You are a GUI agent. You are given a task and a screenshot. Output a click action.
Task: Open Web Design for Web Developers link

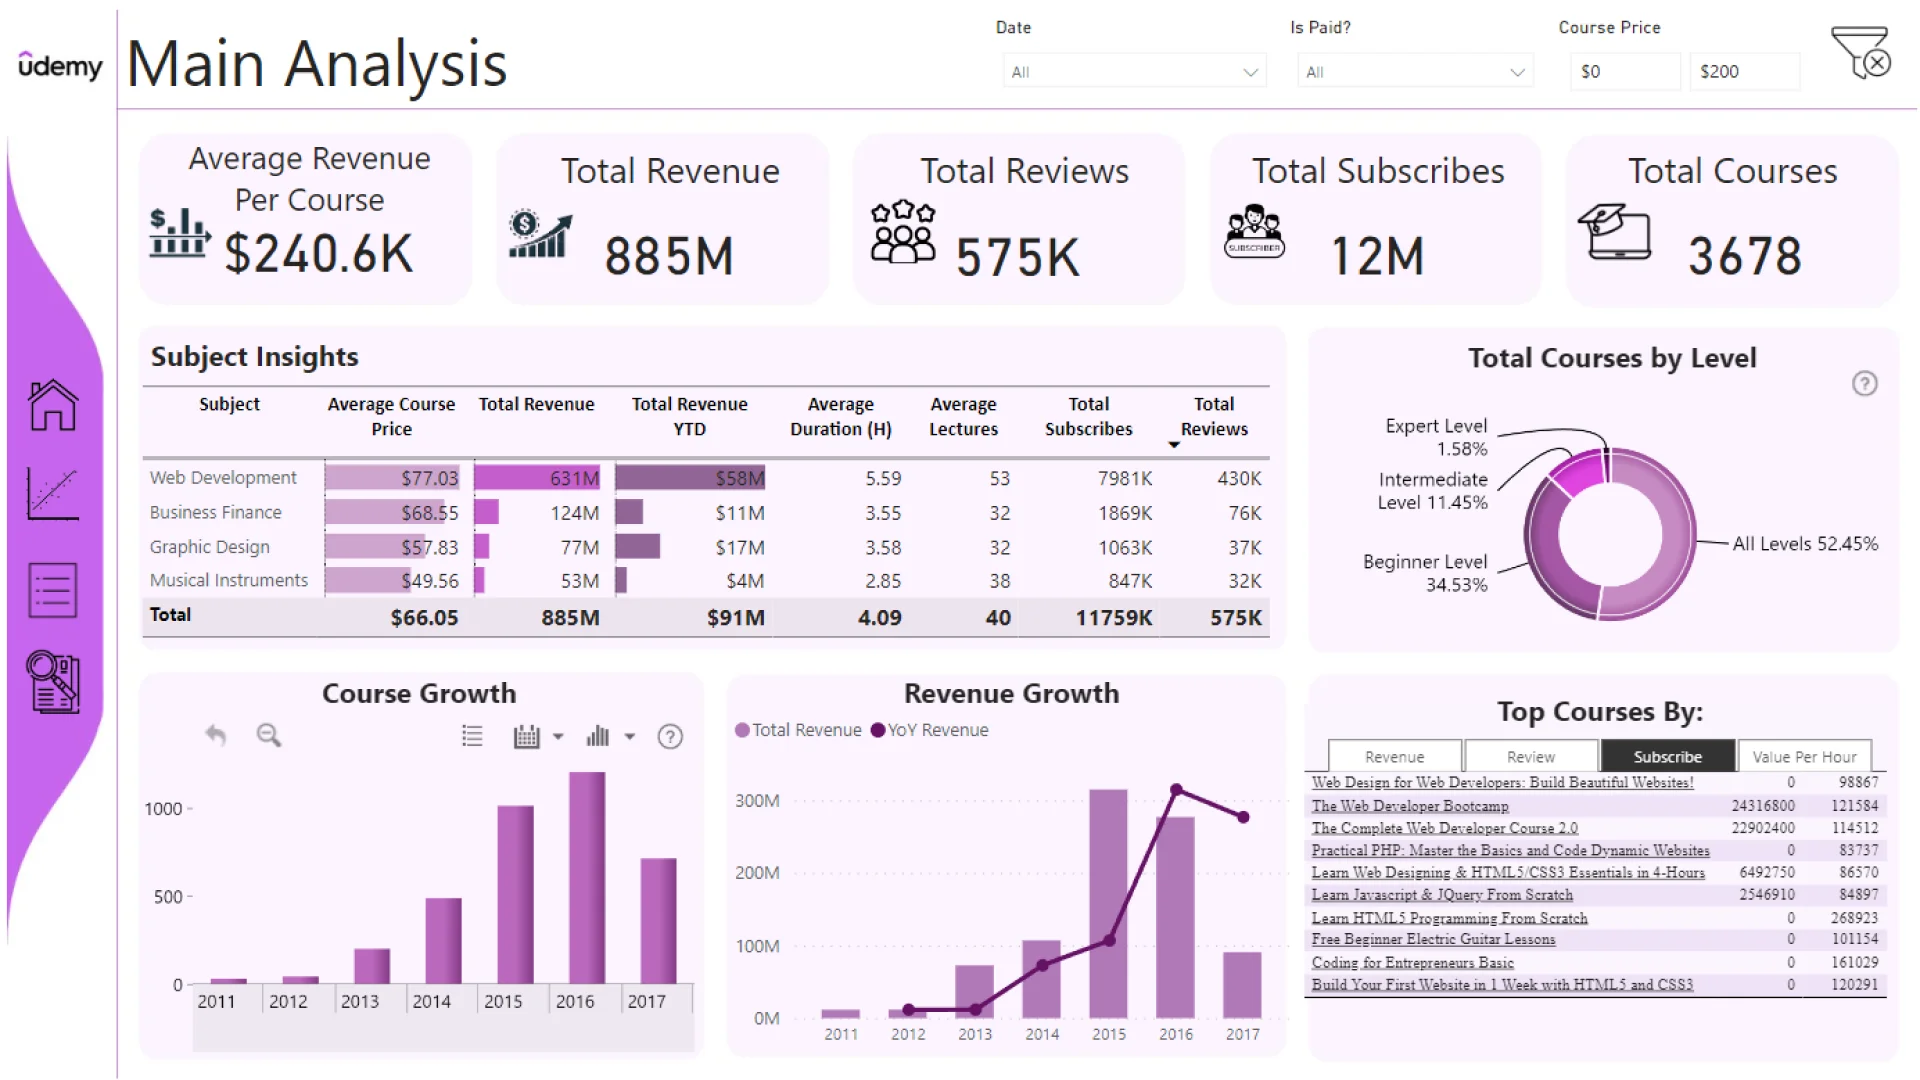[x=1503, y=783]
